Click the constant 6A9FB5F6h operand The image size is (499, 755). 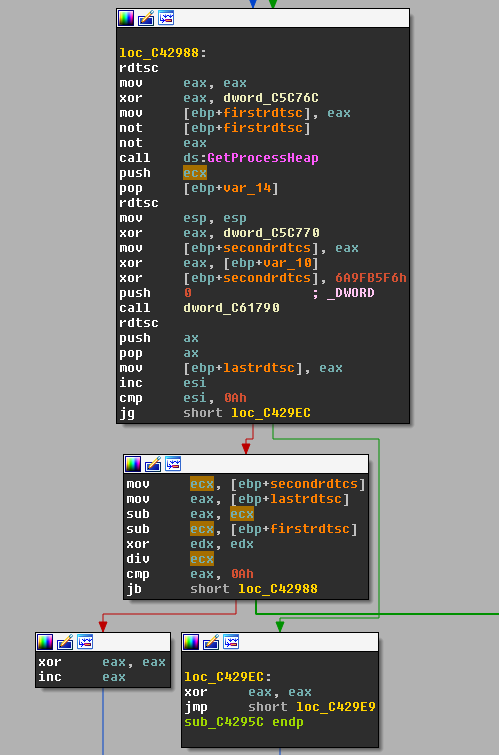(x=371, y=278)
